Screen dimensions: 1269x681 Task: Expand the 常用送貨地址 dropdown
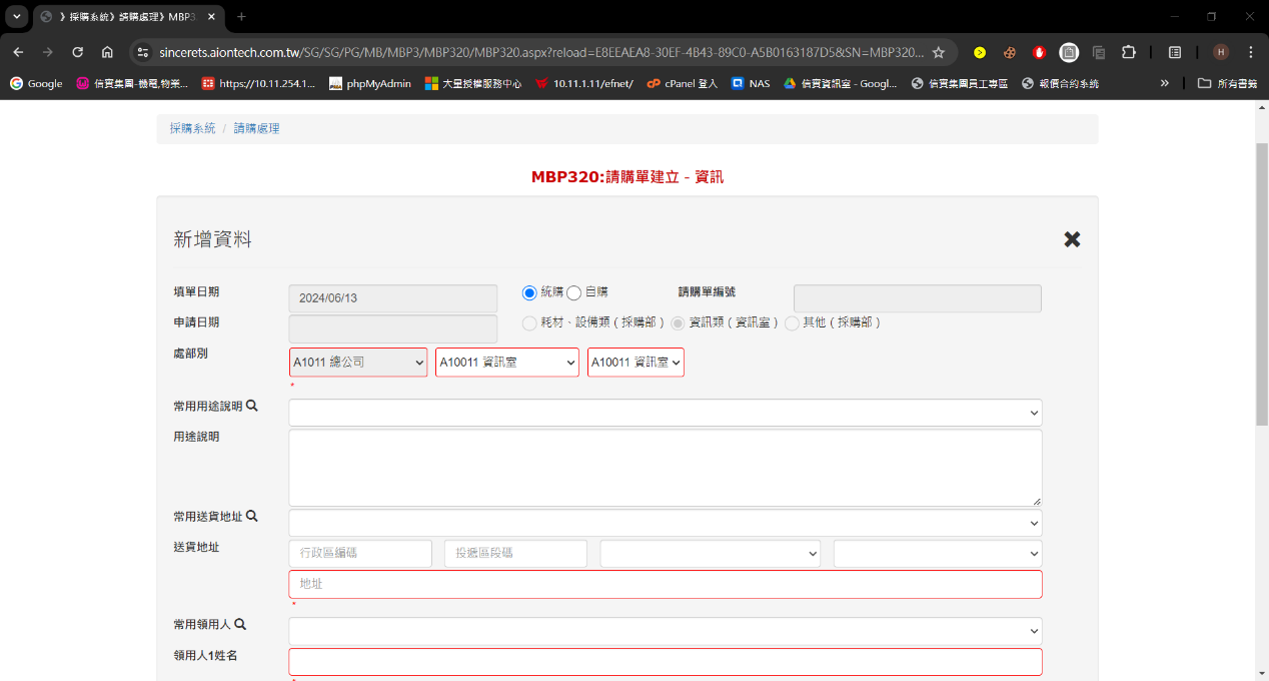pos(665,523)
